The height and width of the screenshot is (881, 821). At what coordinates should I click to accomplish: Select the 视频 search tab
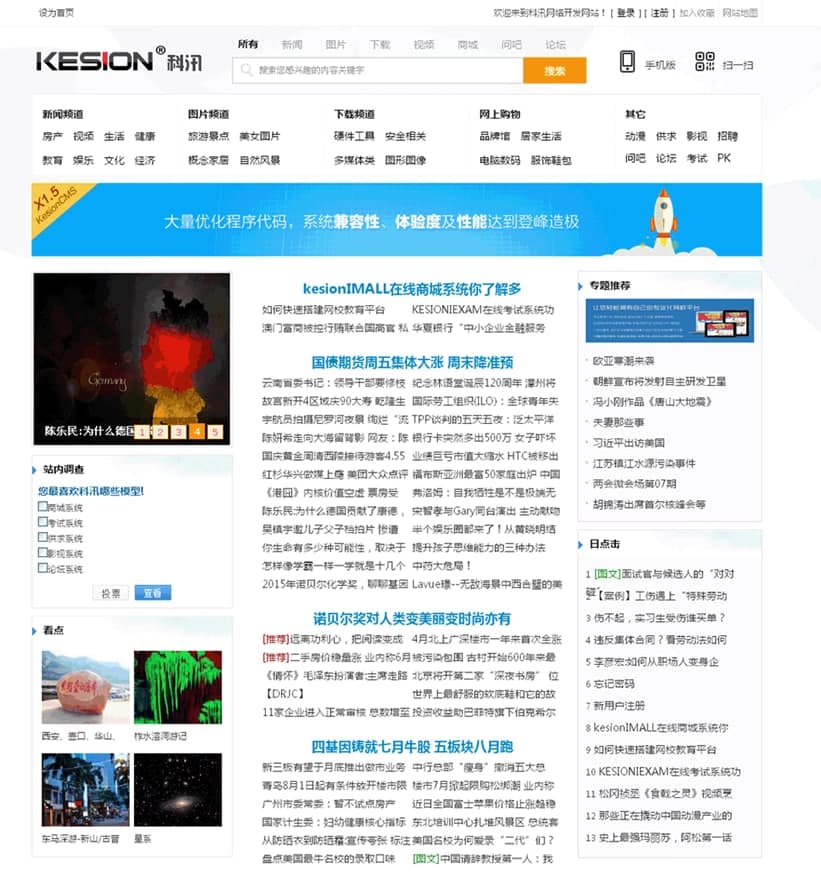point(424,44)
